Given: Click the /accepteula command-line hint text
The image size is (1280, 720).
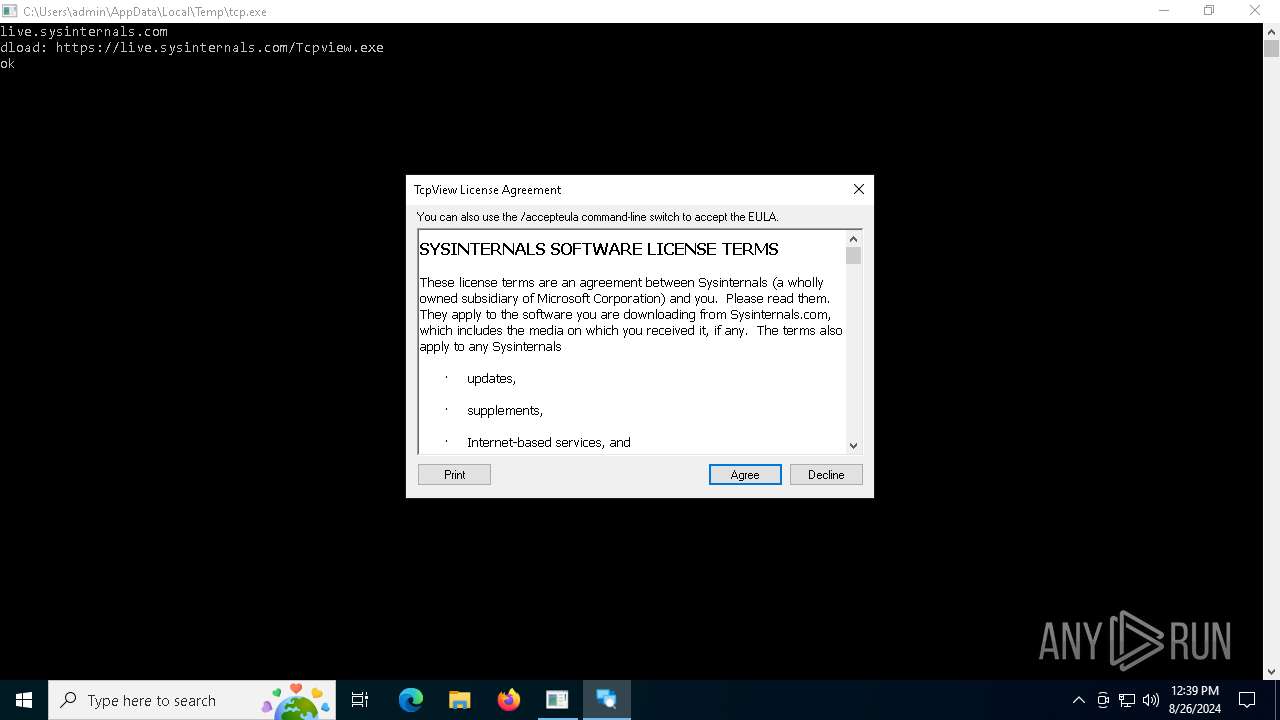Looking at the screenshot, I should (597, 216).
